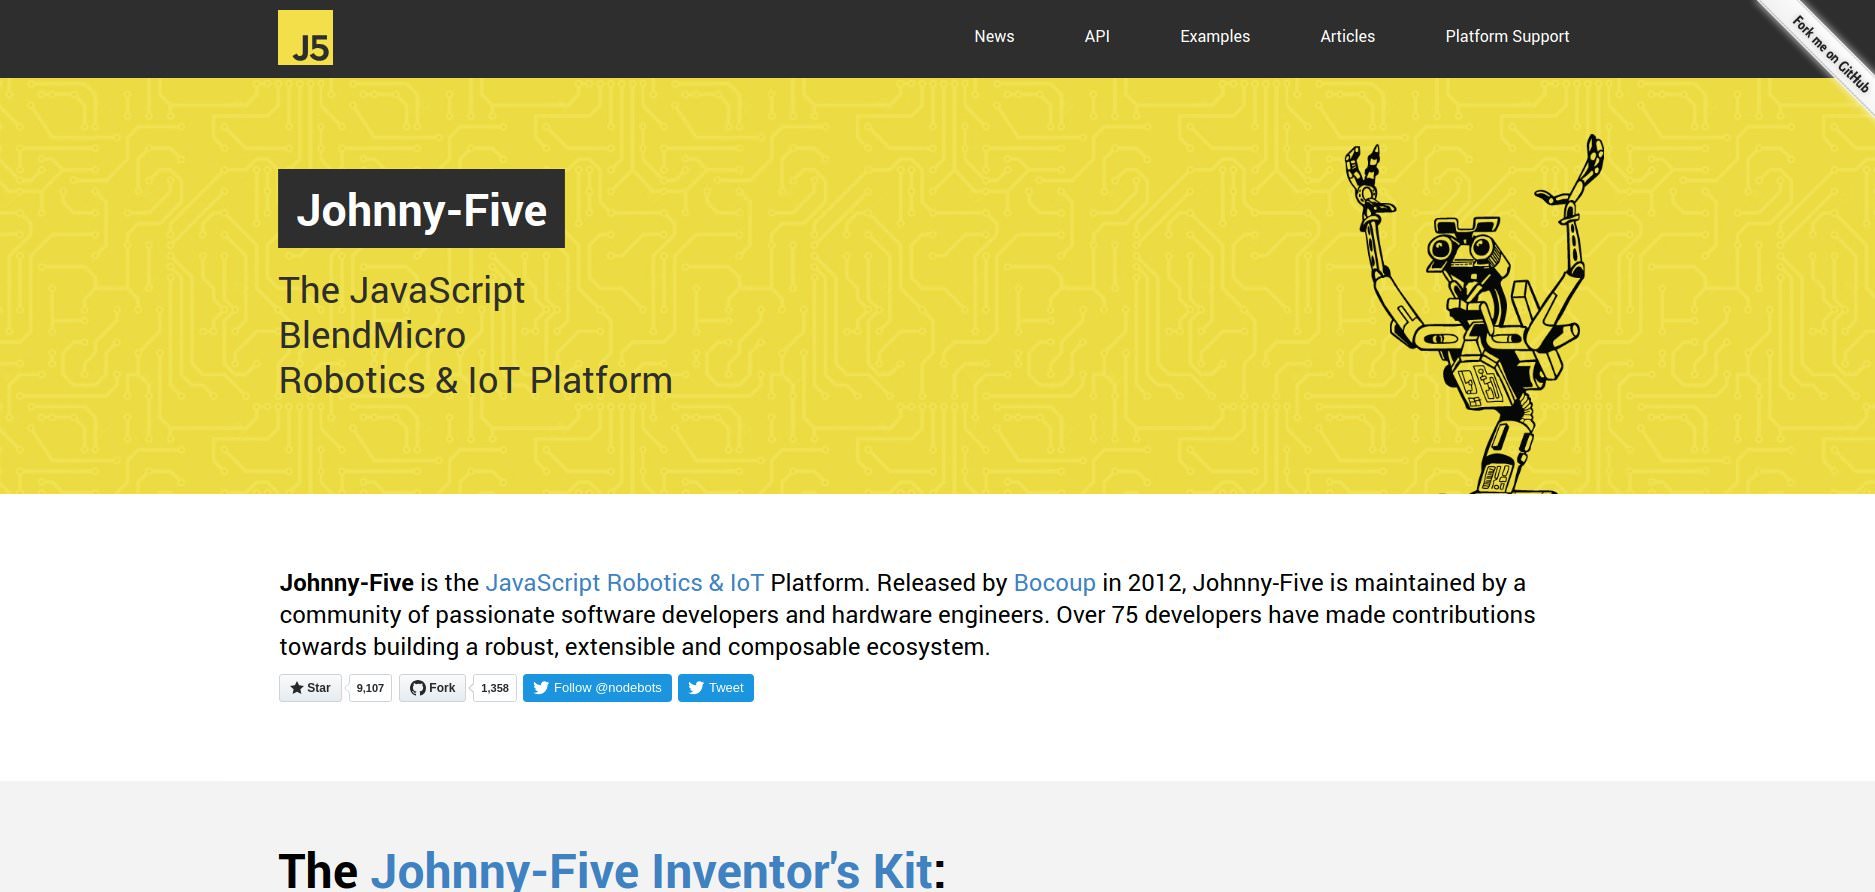
Task: Open Johnny-Five Inventor's Kit link
Action: click(x=651, y=869)
